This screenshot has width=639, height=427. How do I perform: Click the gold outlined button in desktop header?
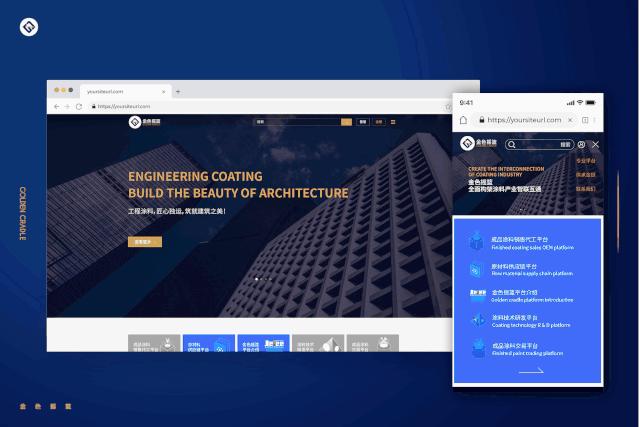tap(379, 122)
